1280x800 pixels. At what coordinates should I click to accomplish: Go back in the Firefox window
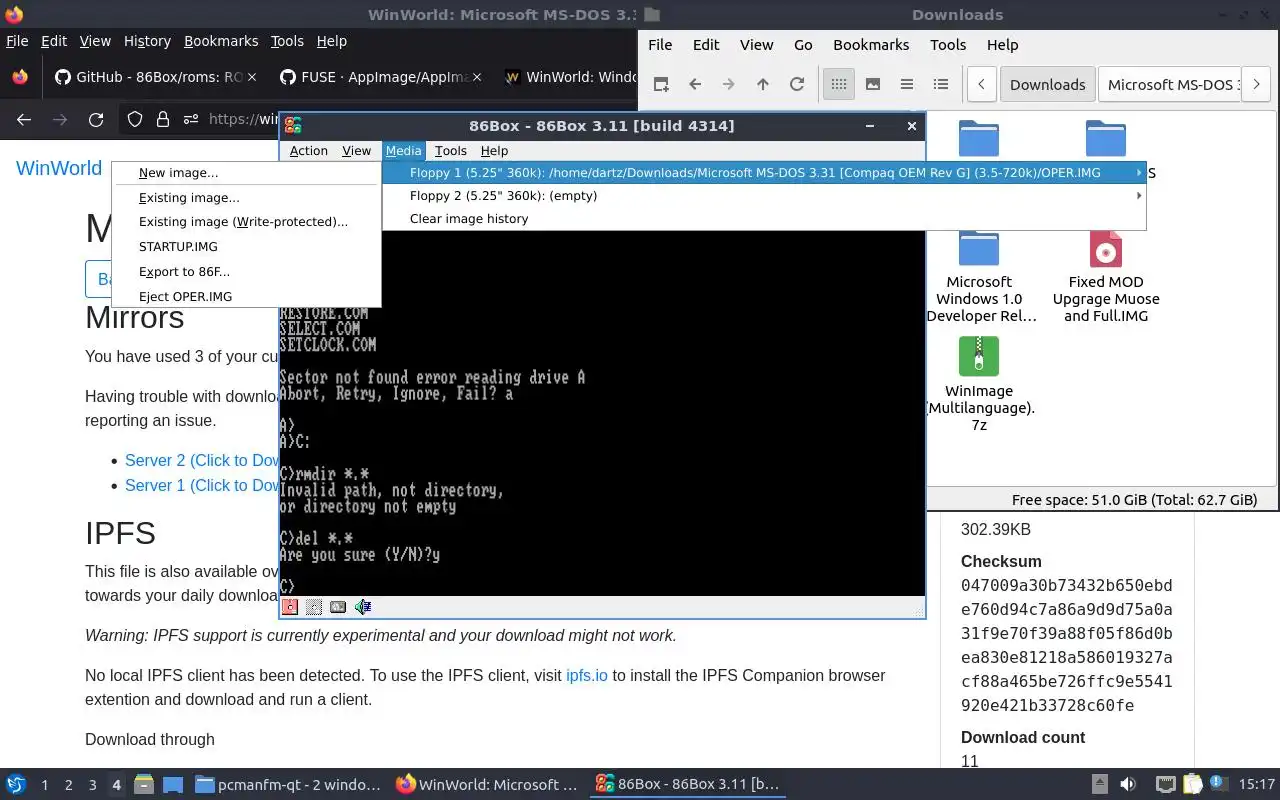tap(24, 119)
